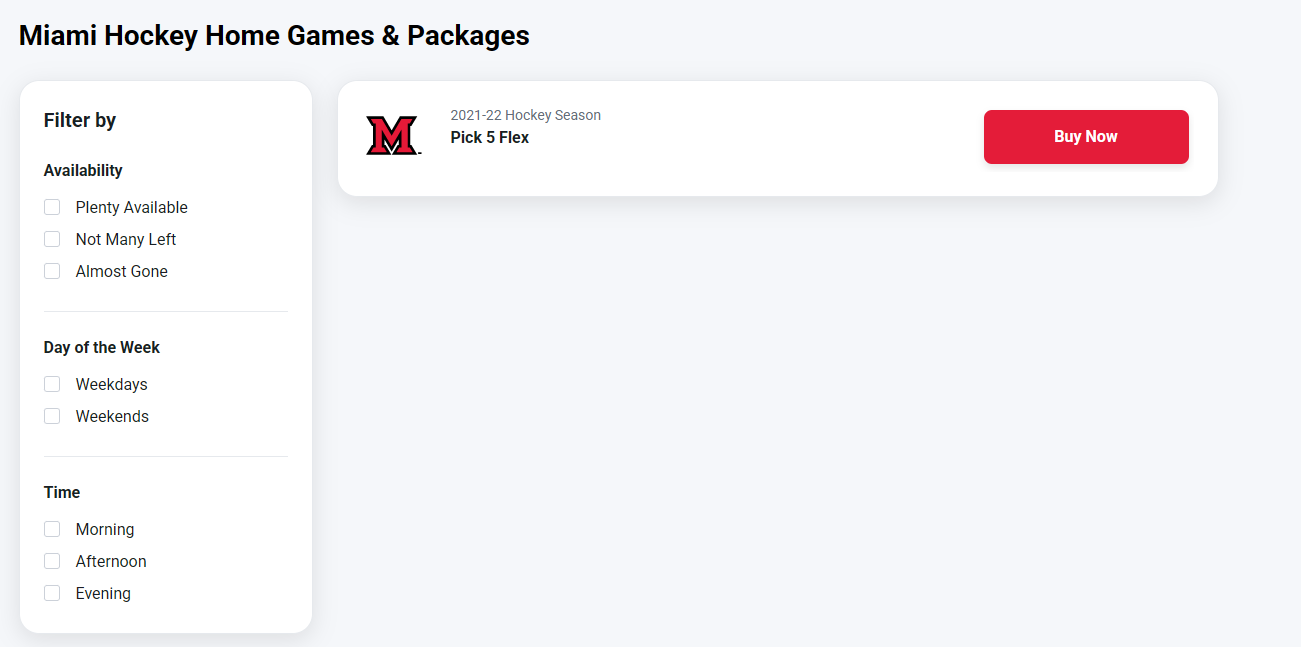
Task: Click the Miami red M logo
Action: 392,135
